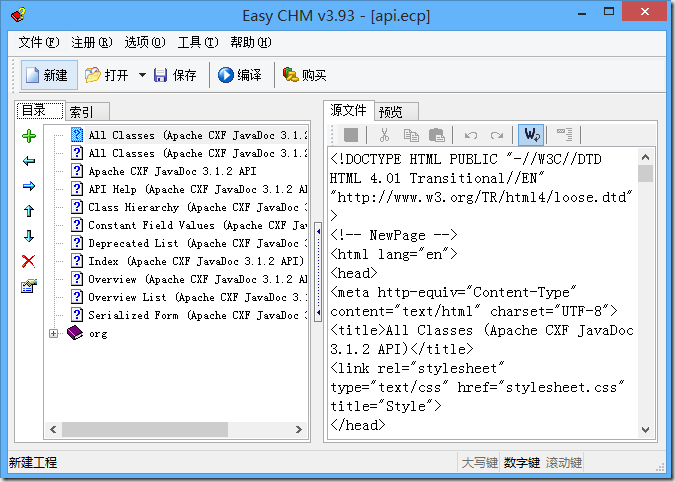Image resolution: width=675 pixels, height=482 pixels.
Task: Select the Index (Apache CXF JavaDoc) topic
Action: (196, 262)
